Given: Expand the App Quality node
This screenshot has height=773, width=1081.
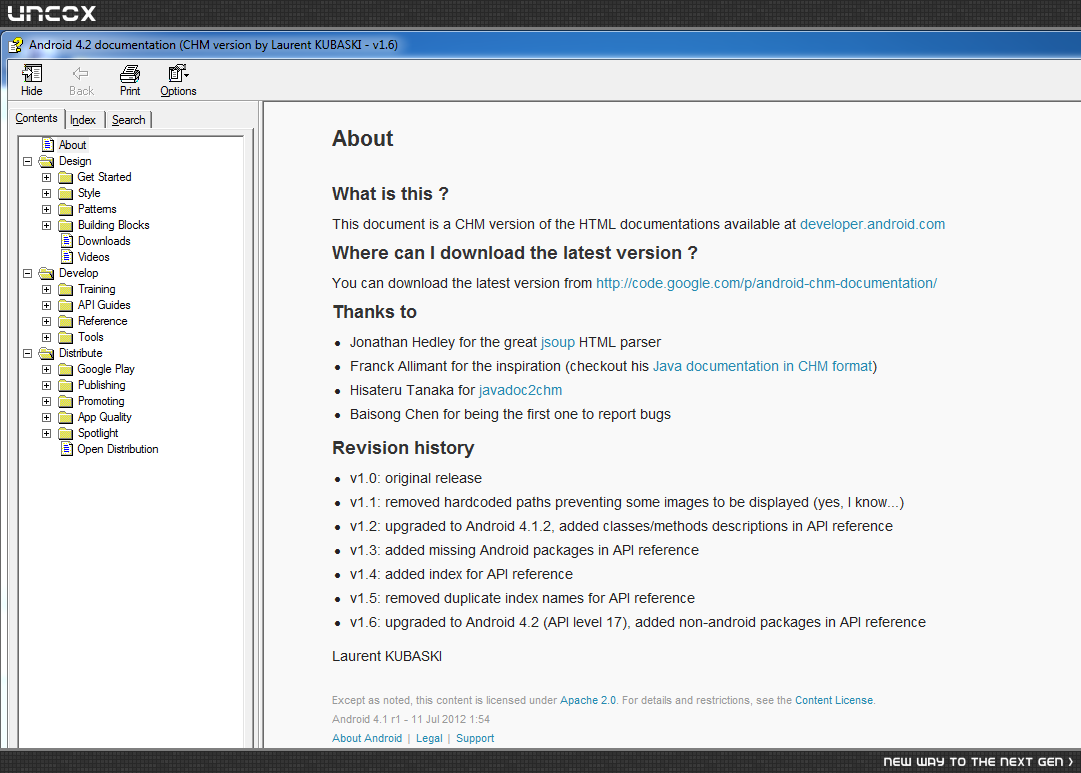Looking at the screenshot, I should click(x=46, y=417).
